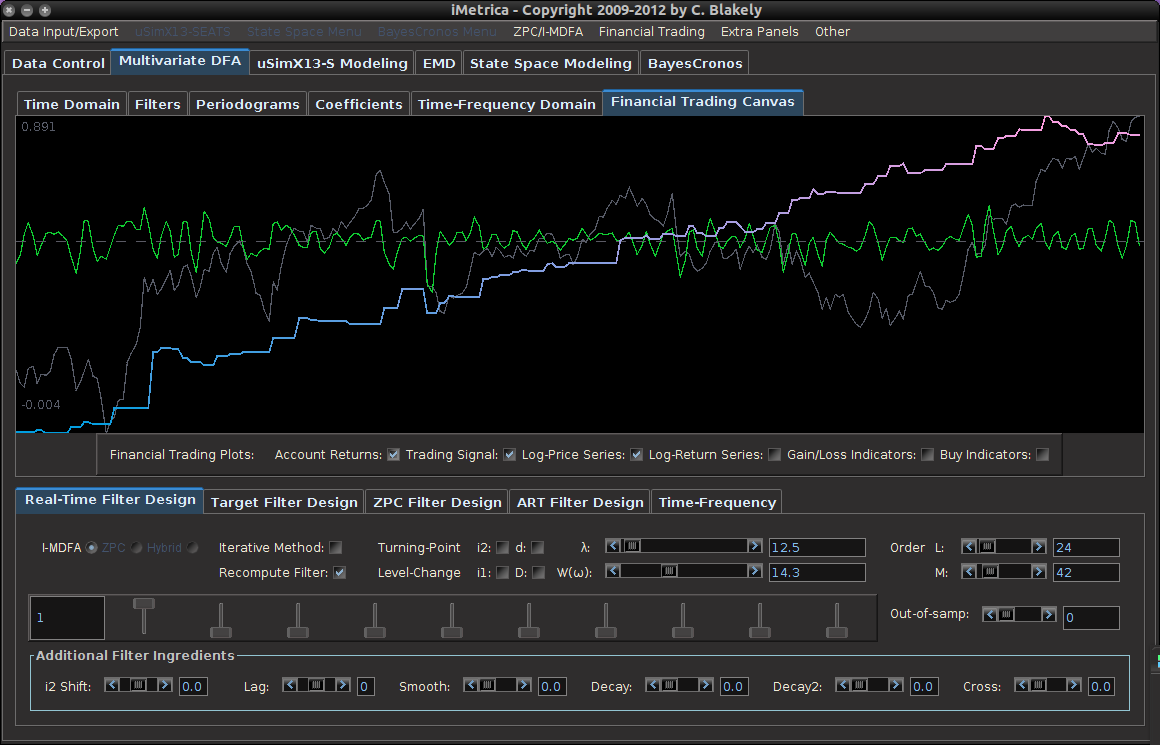Check the Buy Indicators box
Image resolution: width=1160 pixels, height=745 pixels.
1042,454
